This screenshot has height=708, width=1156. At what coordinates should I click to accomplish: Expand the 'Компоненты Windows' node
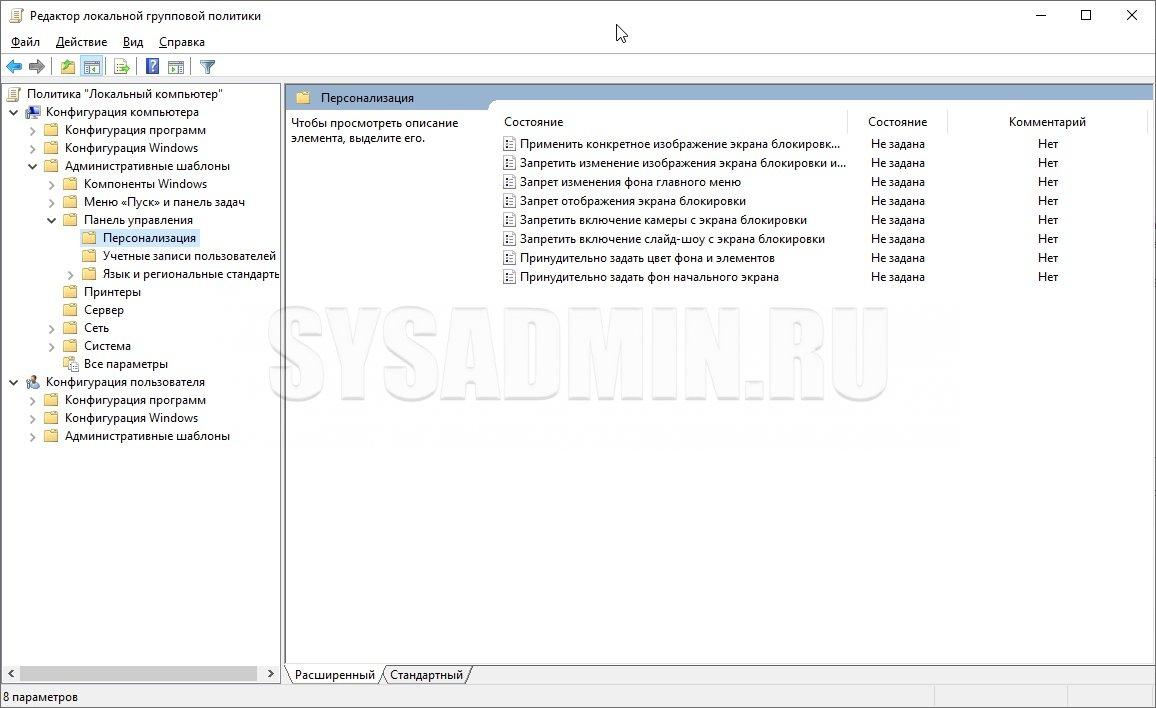tap(52, 184)
